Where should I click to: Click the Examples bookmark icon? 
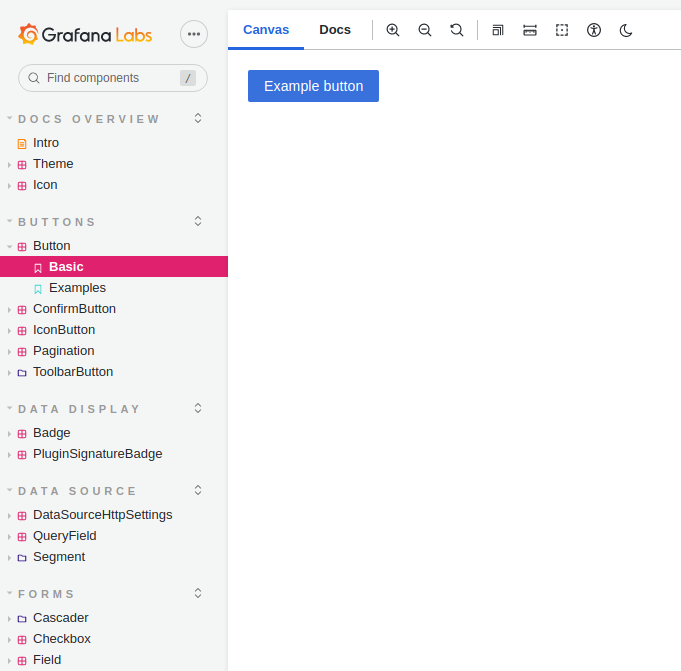click(x=38, y=289)
